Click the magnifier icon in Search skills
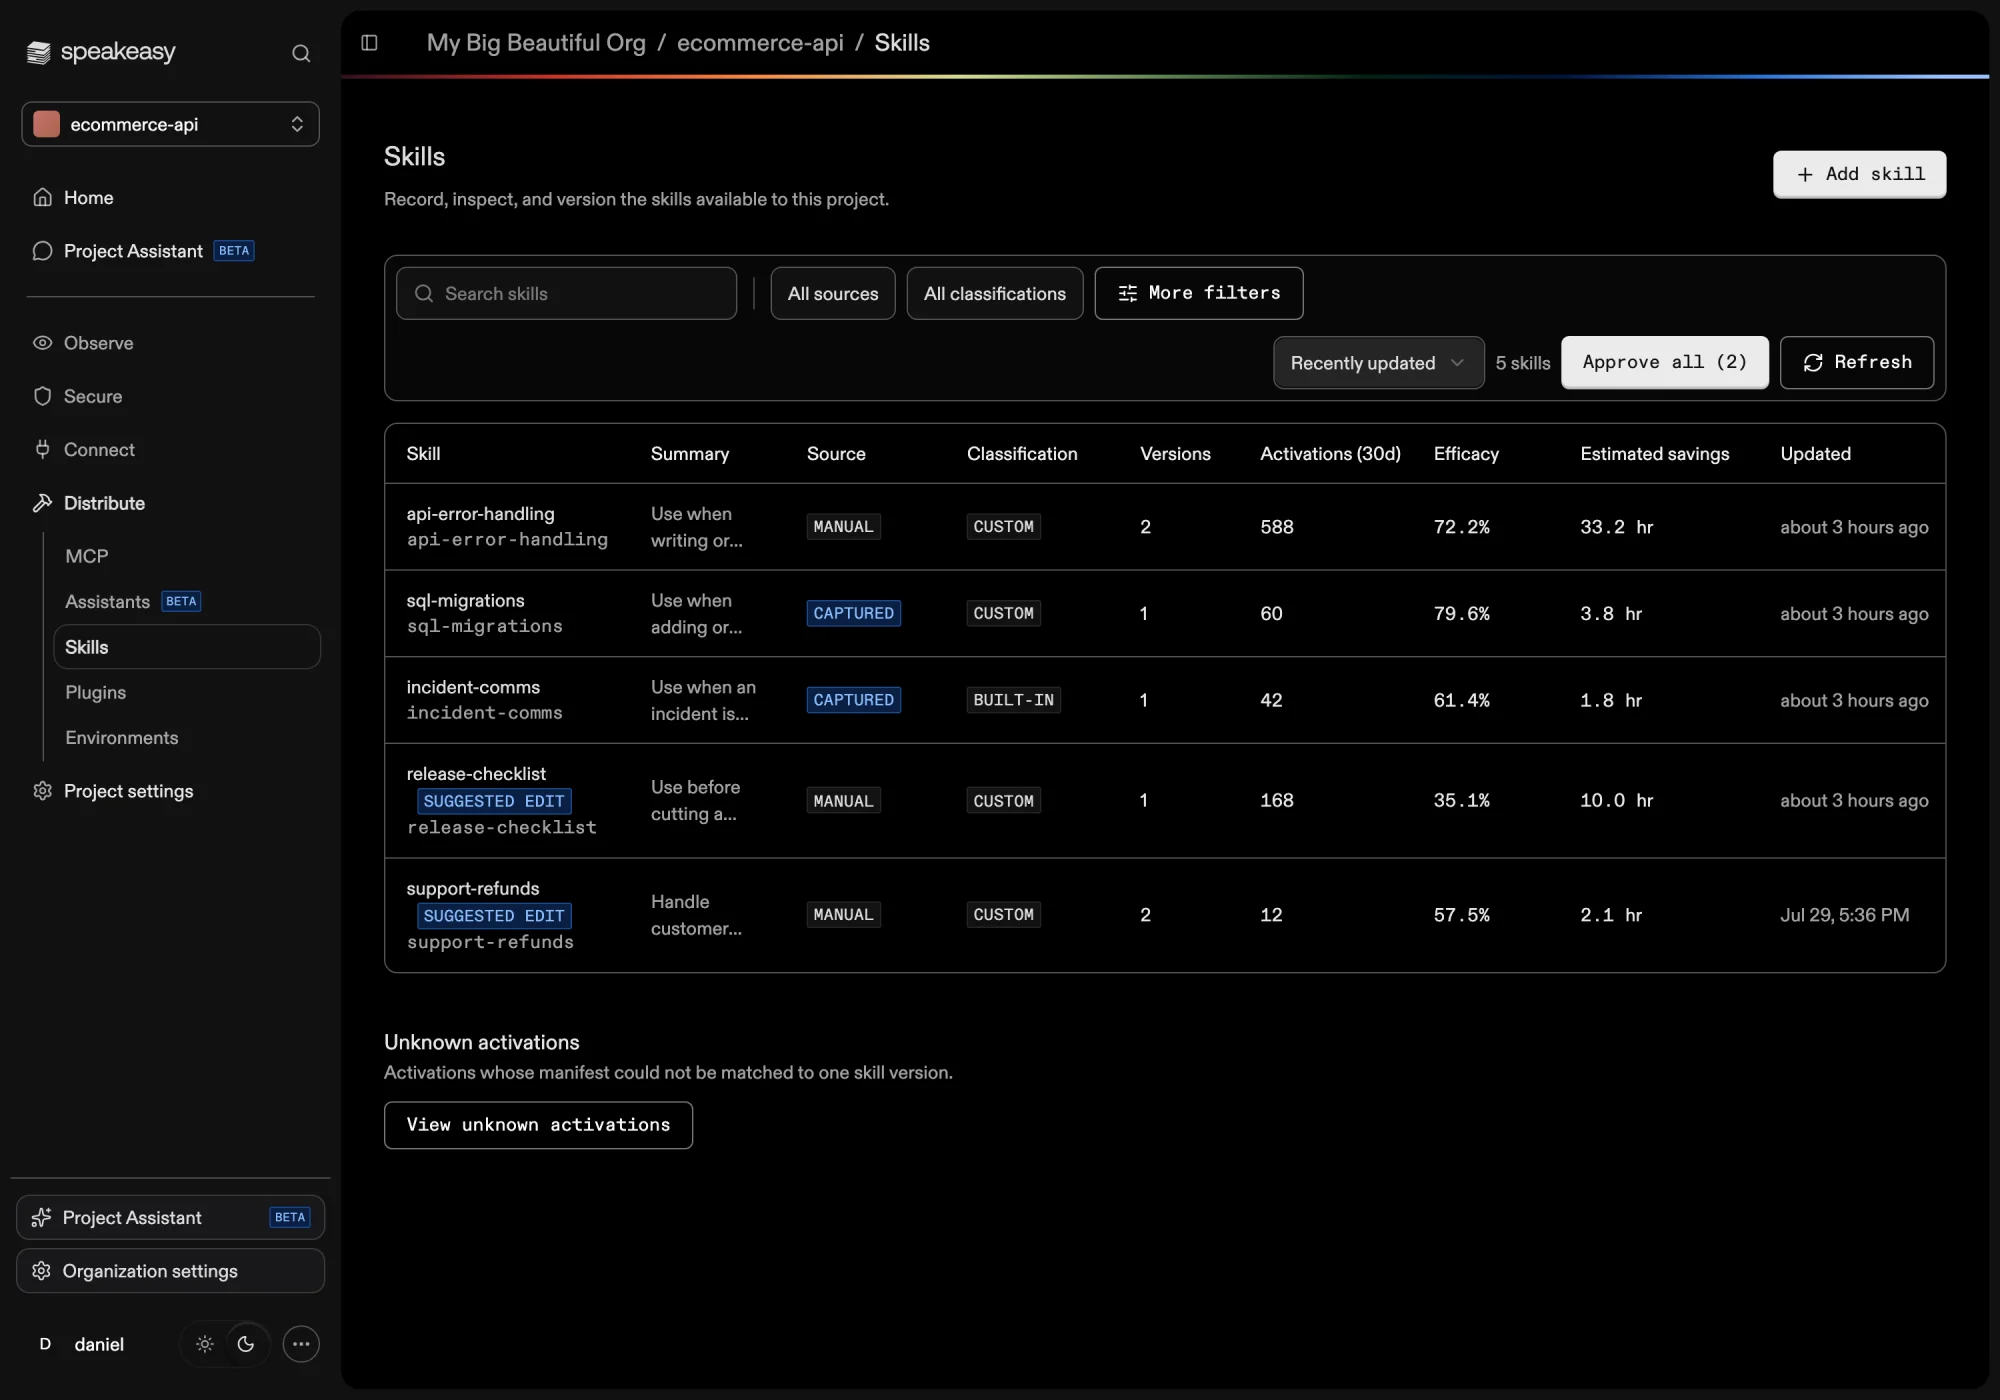Screen dimensions: 2000x1400 pos(424,293)
